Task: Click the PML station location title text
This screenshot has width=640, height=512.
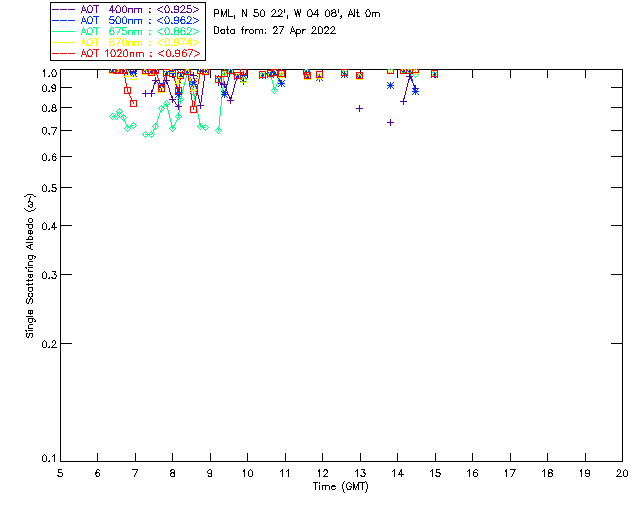Action: coord(296,14)
